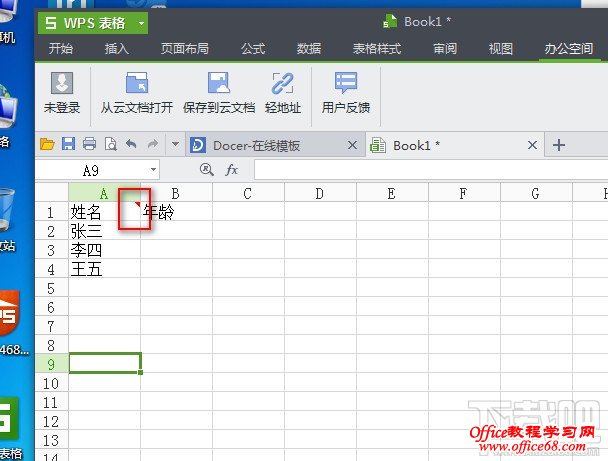Open the 审阅 ribbon tab
Screen dimensions: 608x461
(445, 48)
